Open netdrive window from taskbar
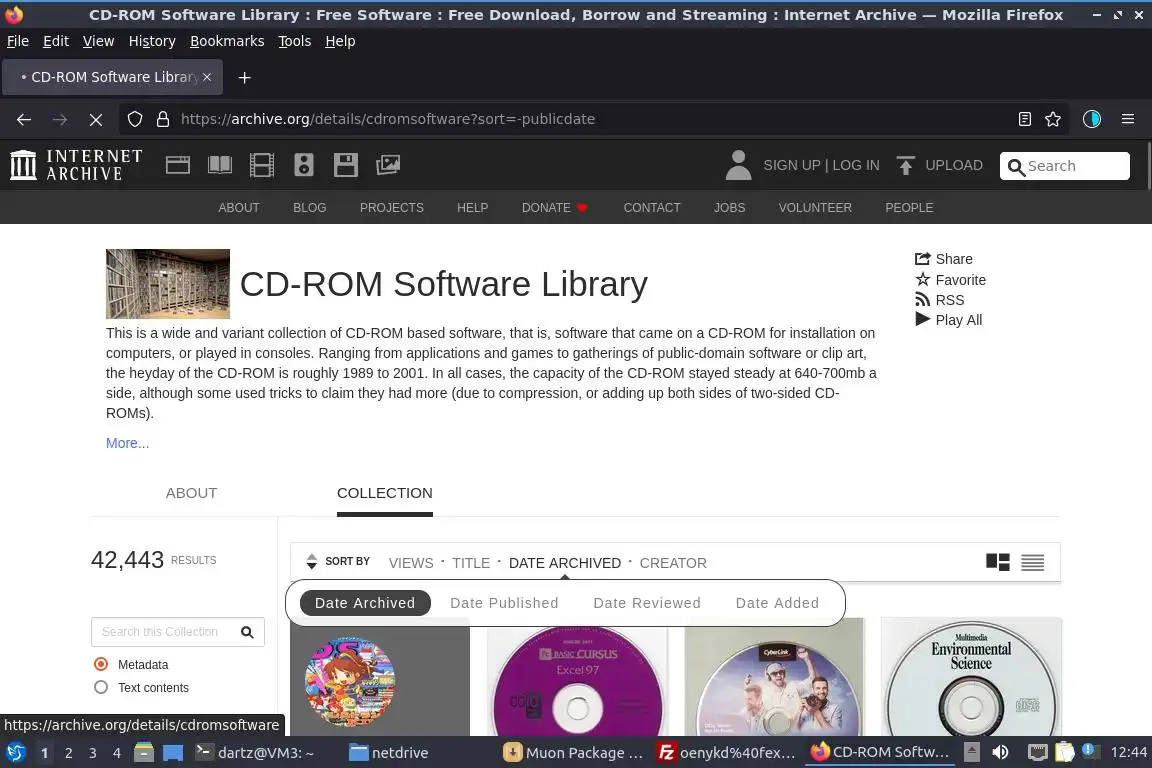This screenshot has width=1152, height=768. tap(389, 753)
